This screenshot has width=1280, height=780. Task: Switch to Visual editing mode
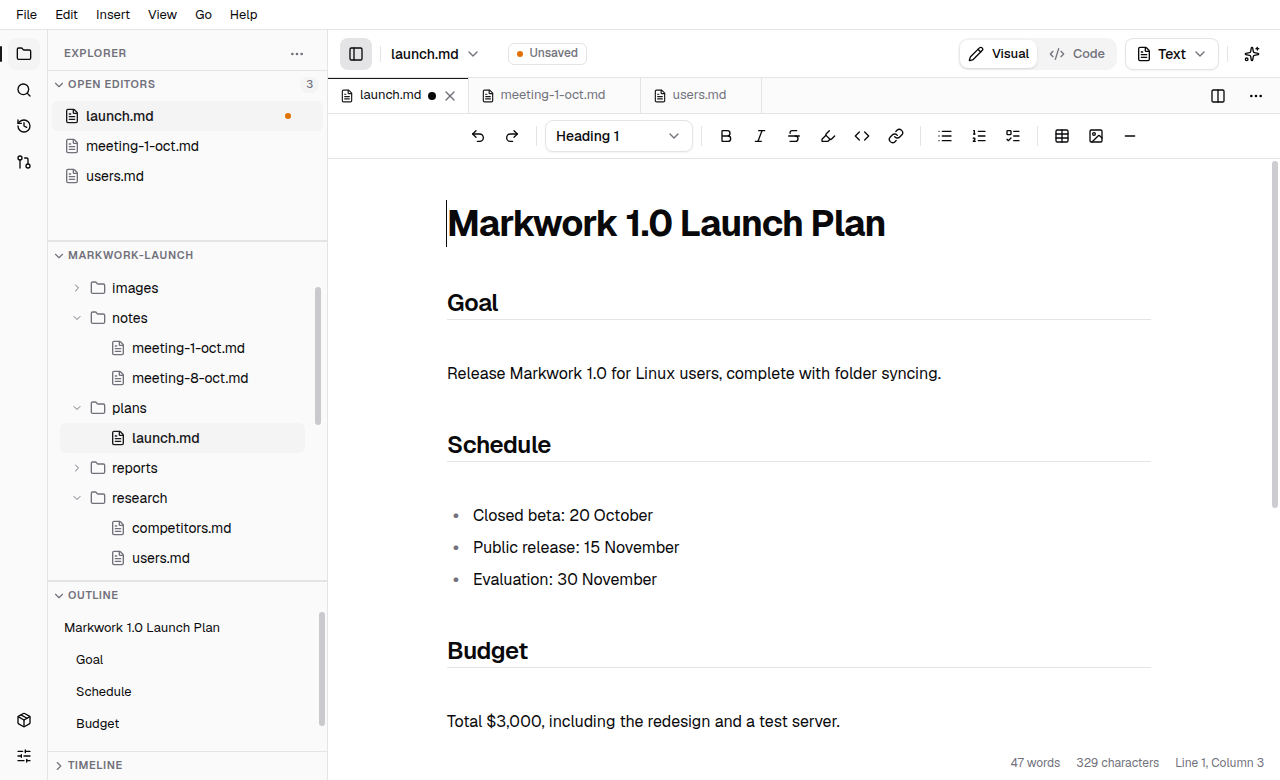coord(999,54)
